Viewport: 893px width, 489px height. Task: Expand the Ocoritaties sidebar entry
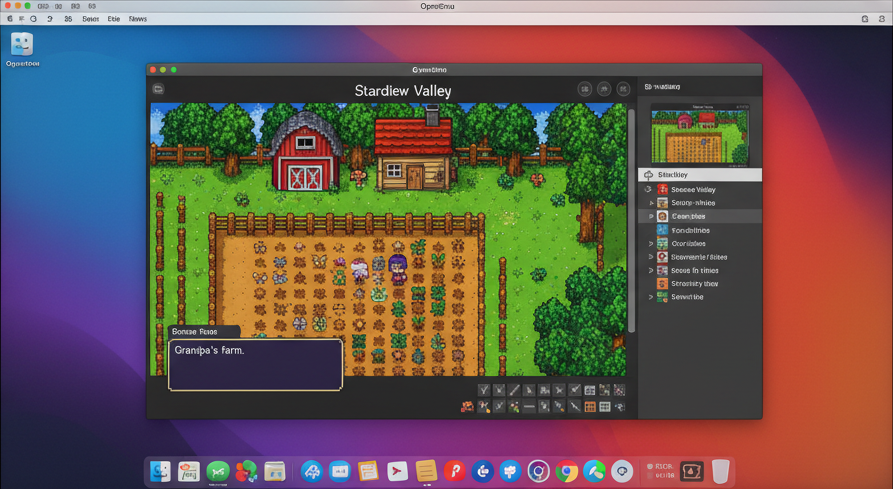click(651, 243)
